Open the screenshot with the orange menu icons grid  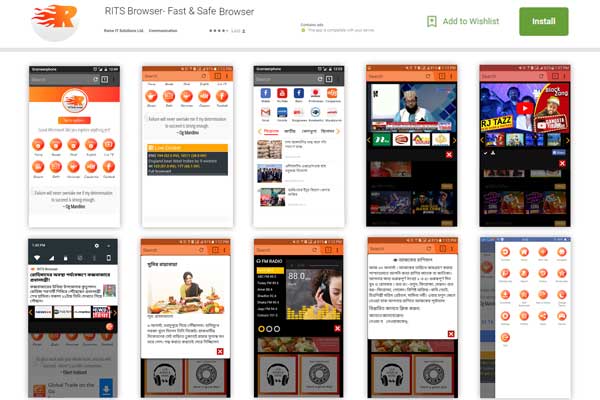click(x=526, y=318)
